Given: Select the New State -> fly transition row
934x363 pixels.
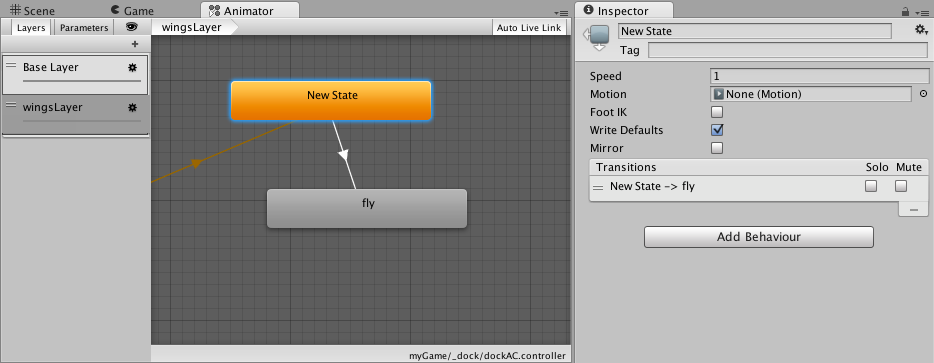Looking at the screenshot, I should pyautogui.click(x=759, y=187).
